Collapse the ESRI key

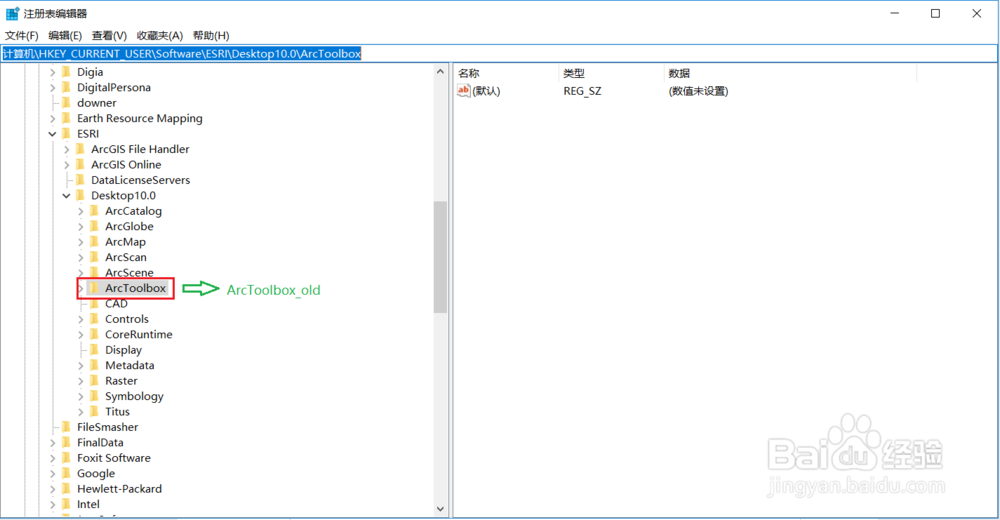pyautogui.click(x=53, y=134)
